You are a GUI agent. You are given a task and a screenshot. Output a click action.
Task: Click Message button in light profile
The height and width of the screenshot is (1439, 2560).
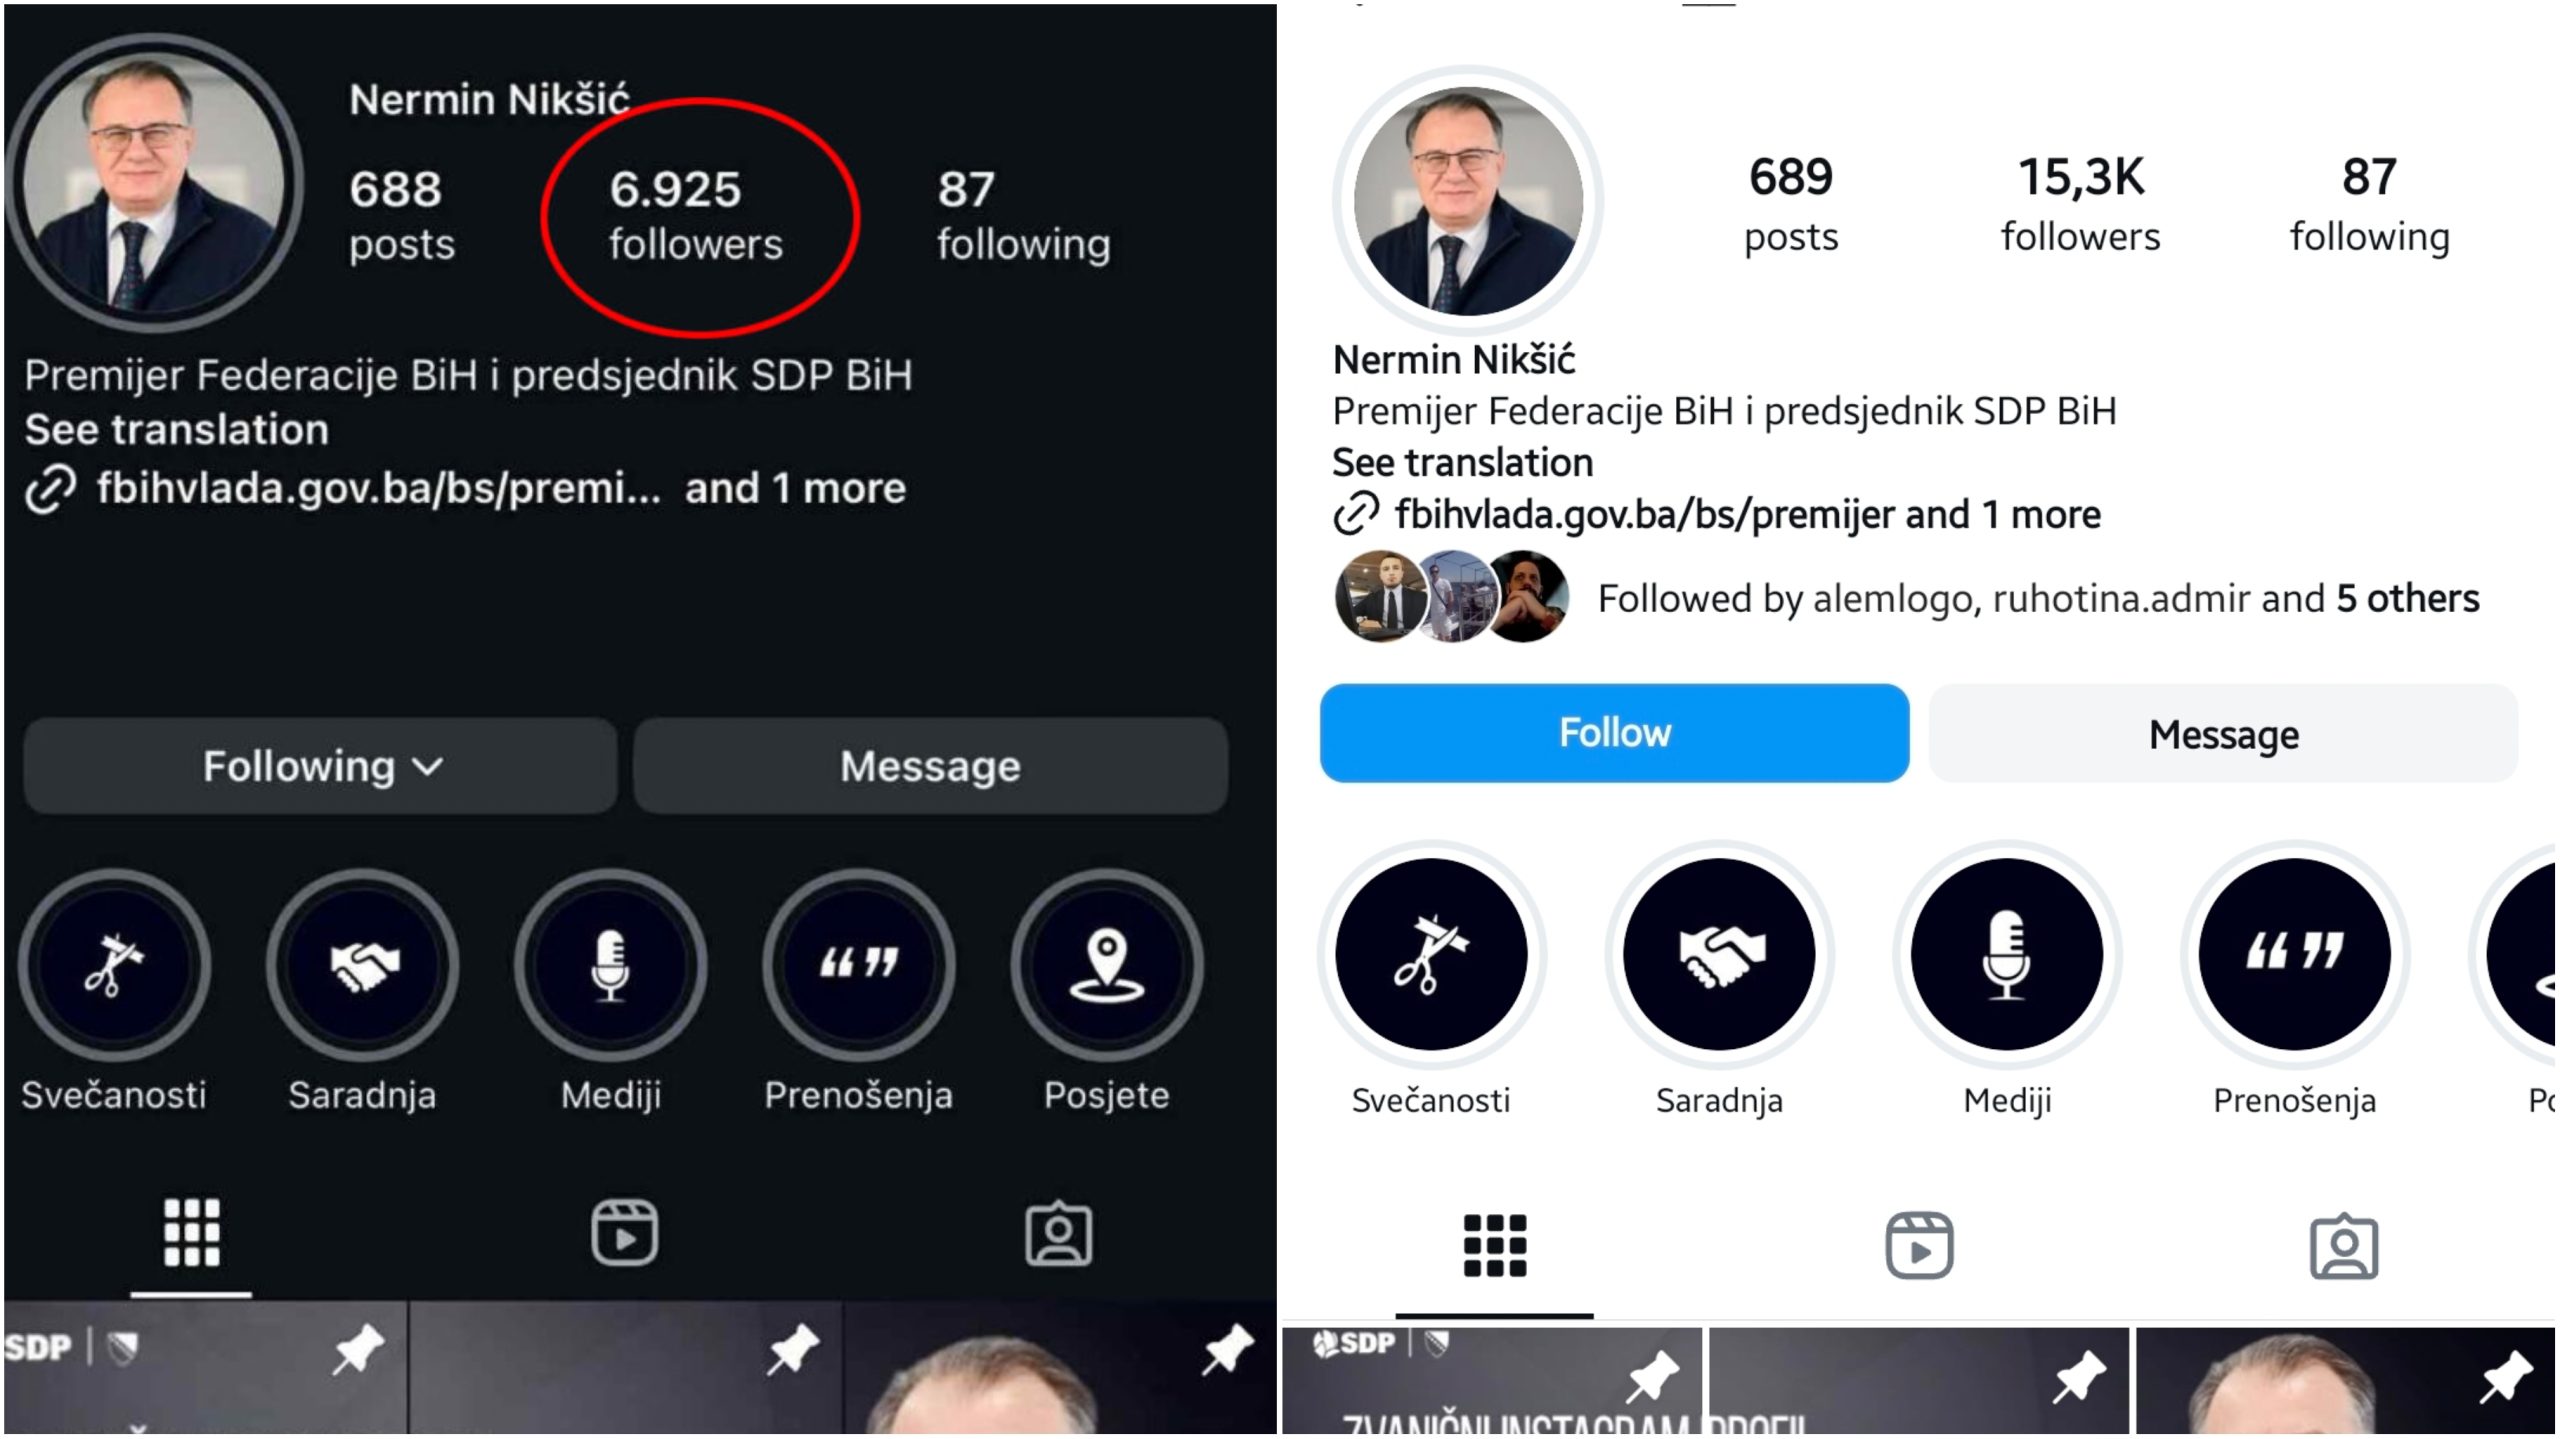click(2223, 733)
